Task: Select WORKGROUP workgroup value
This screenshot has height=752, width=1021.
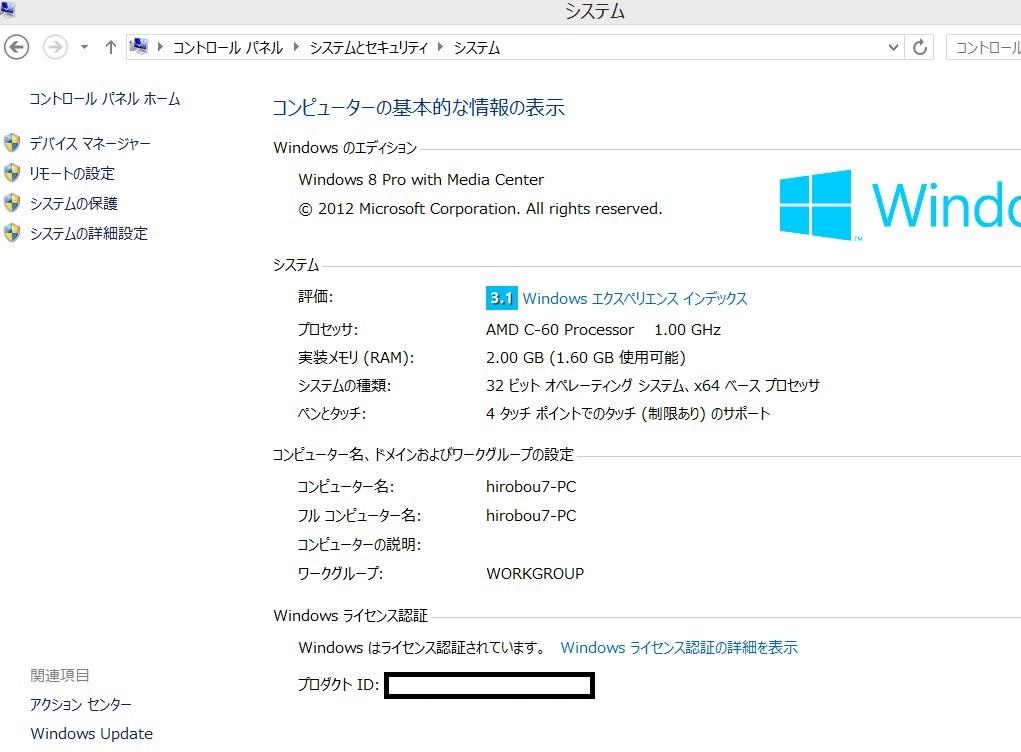Action: point(535,574)
